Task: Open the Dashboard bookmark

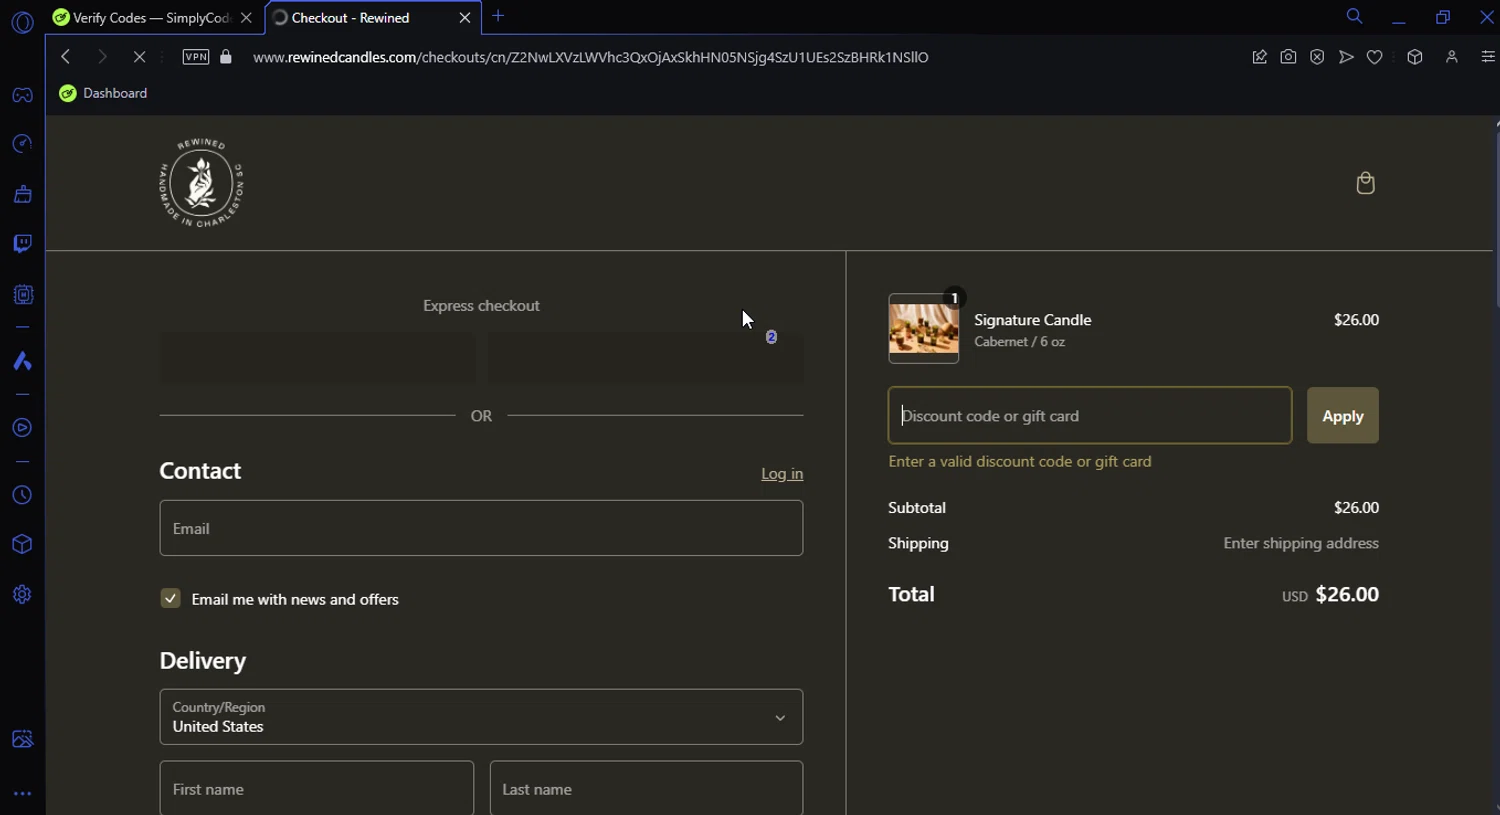Action: pos(103,93)
